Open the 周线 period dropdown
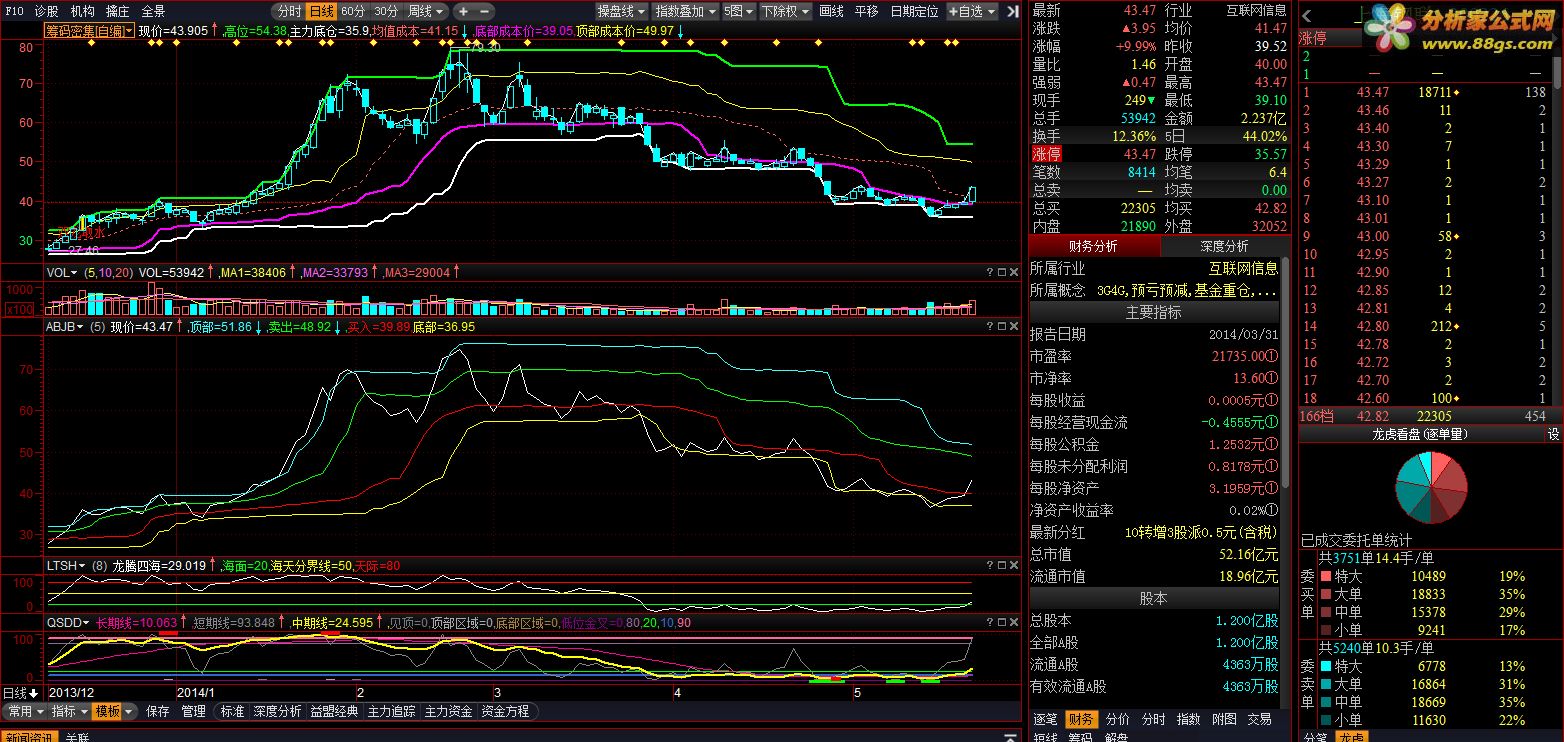 [x=426, y=11]
